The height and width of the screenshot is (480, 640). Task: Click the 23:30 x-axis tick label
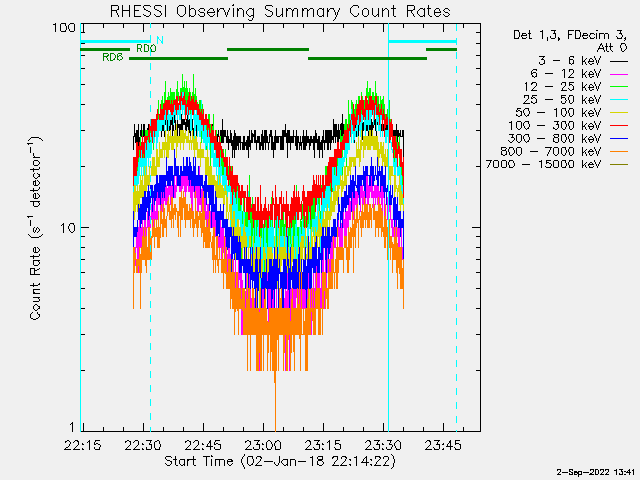point(383,445)
